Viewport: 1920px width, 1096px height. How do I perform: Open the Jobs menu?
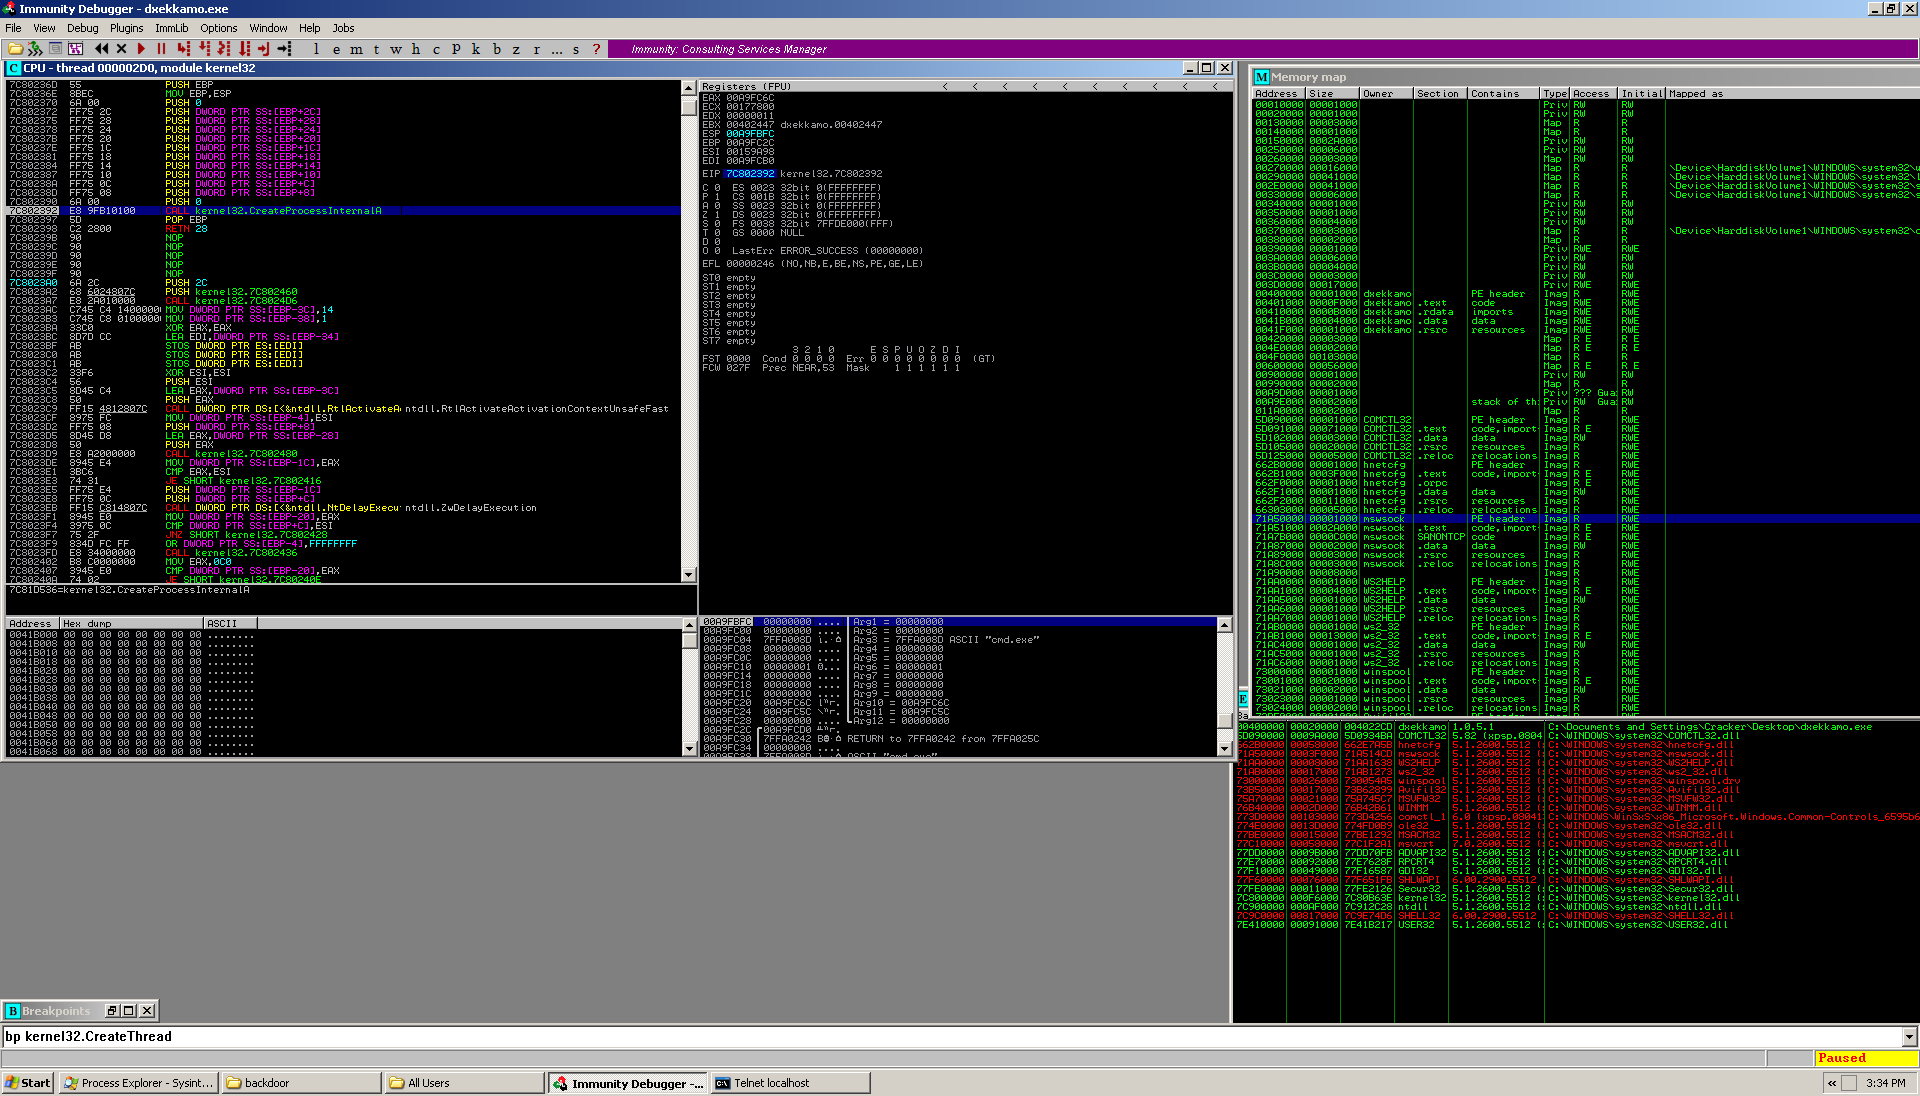[x=343, y=28]
